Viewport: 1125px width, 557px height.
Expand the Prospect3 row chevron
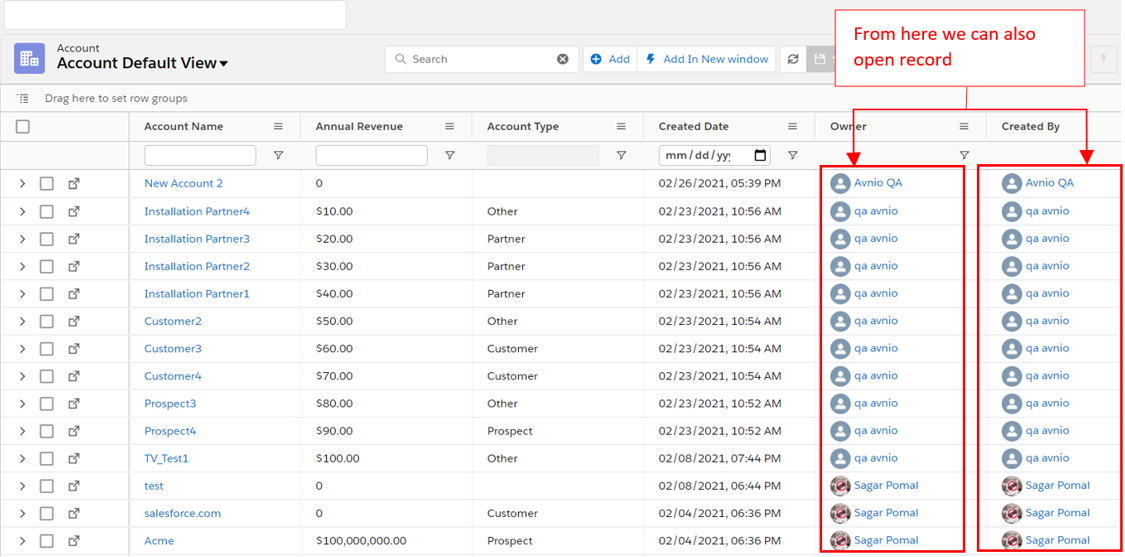(x=22, y=404)
